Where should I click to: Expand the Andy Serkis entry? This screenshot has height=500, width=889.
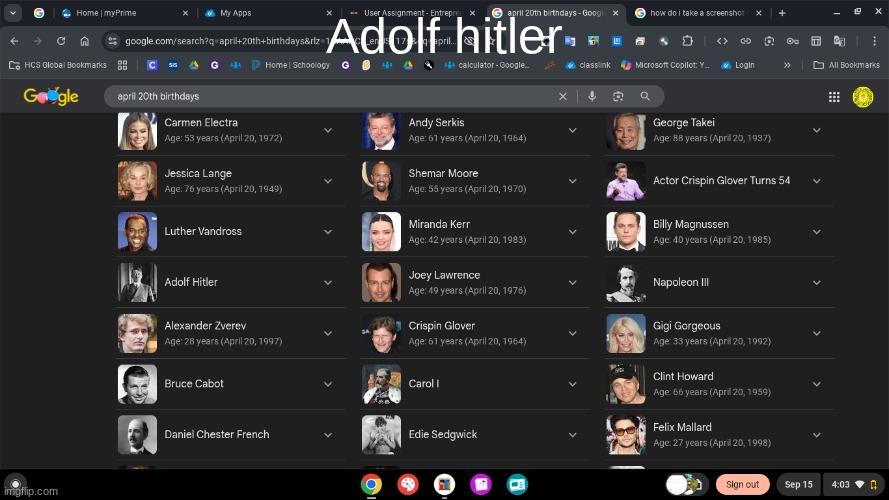click(x=573, y=130)
